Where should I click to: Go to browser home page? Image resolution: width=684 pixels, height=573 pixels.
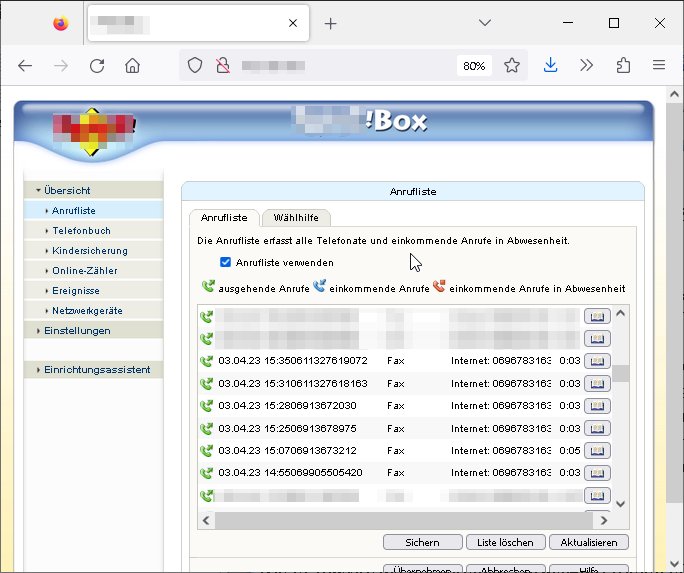[x=132, y=65]
